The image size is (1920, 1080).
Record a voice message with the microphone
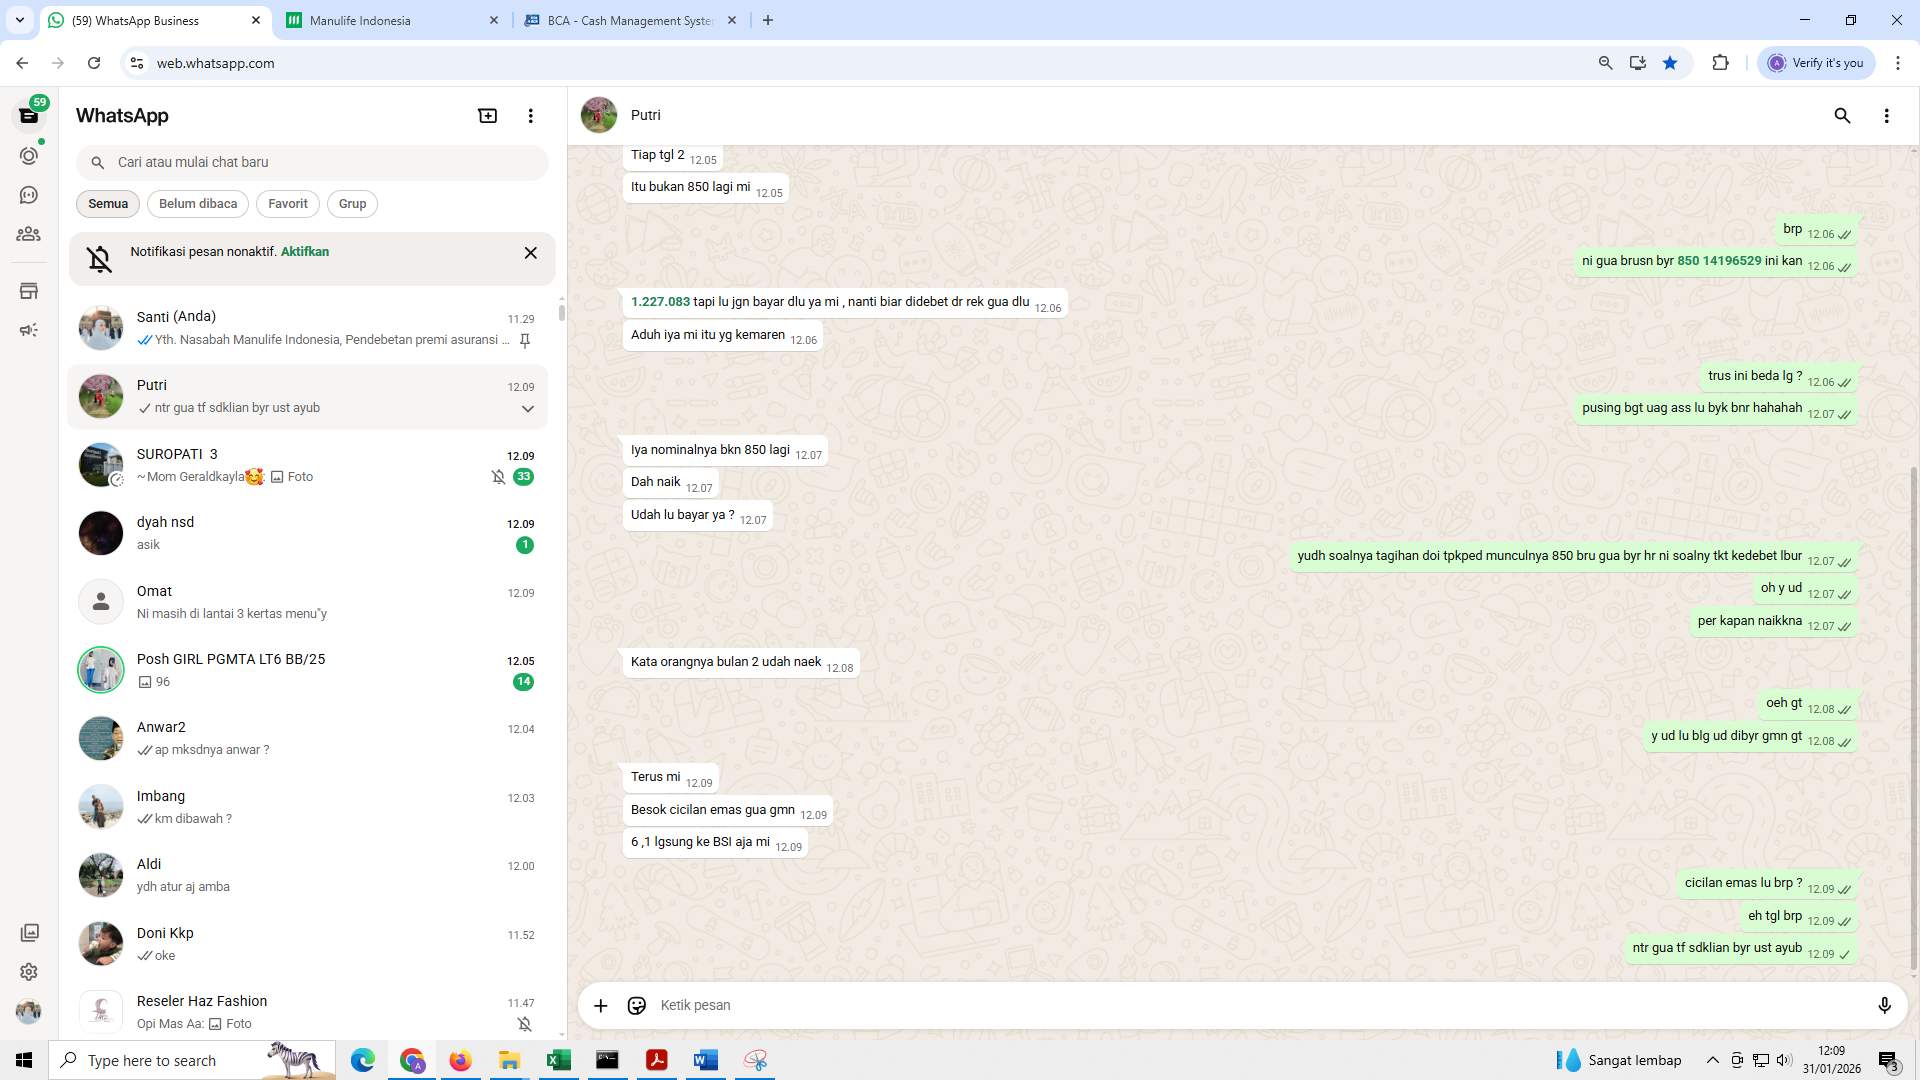click(x=1885, y=1005)
